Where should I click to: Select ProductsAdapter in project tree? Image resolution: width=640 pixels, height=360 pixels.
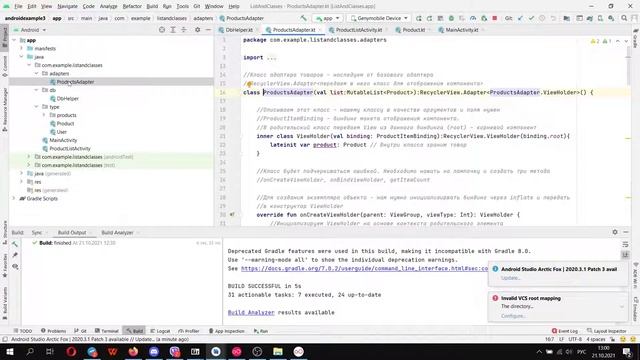click(x=75, y=82)
